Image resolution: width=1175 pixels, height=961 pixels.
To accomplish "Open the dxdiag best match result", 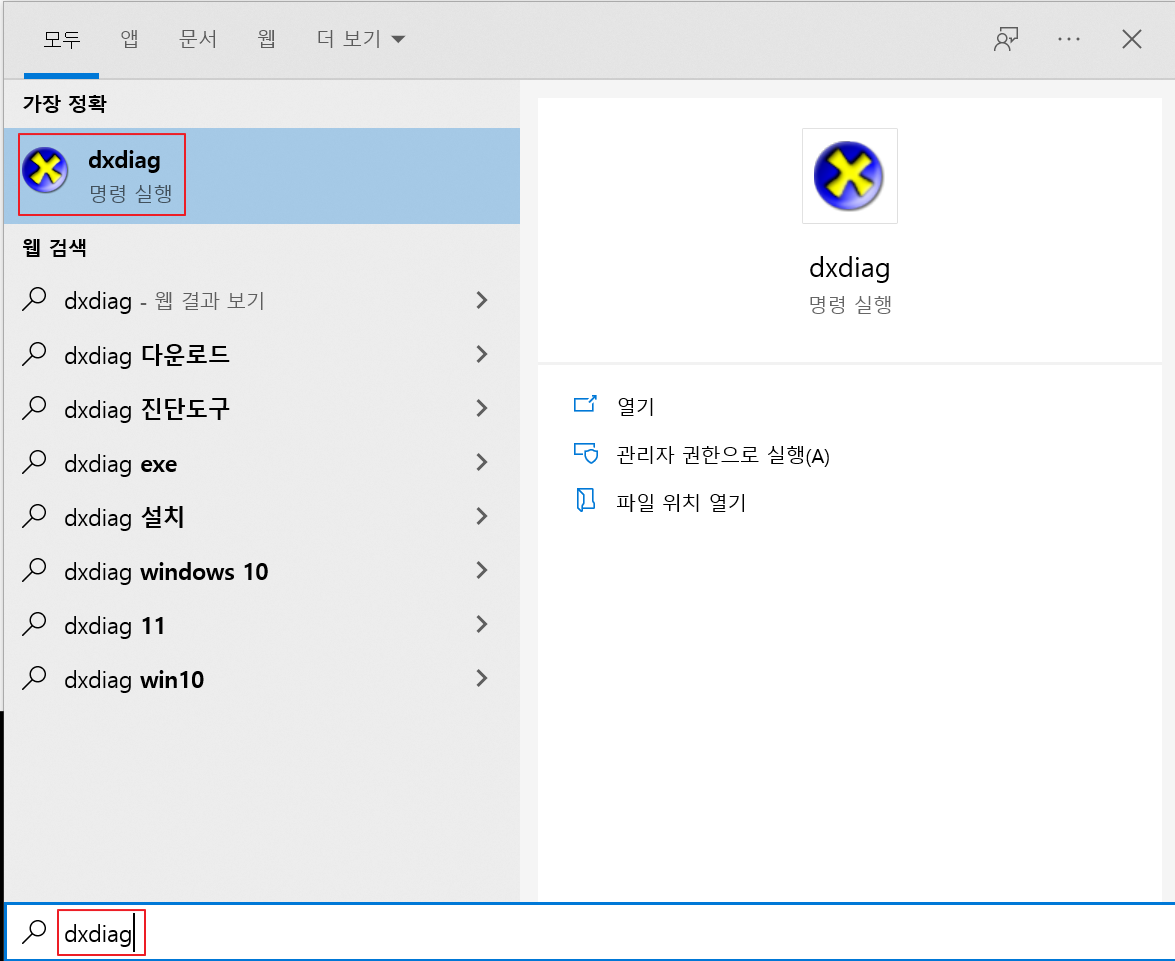I will pyautogui.click(x=262, y=175).
